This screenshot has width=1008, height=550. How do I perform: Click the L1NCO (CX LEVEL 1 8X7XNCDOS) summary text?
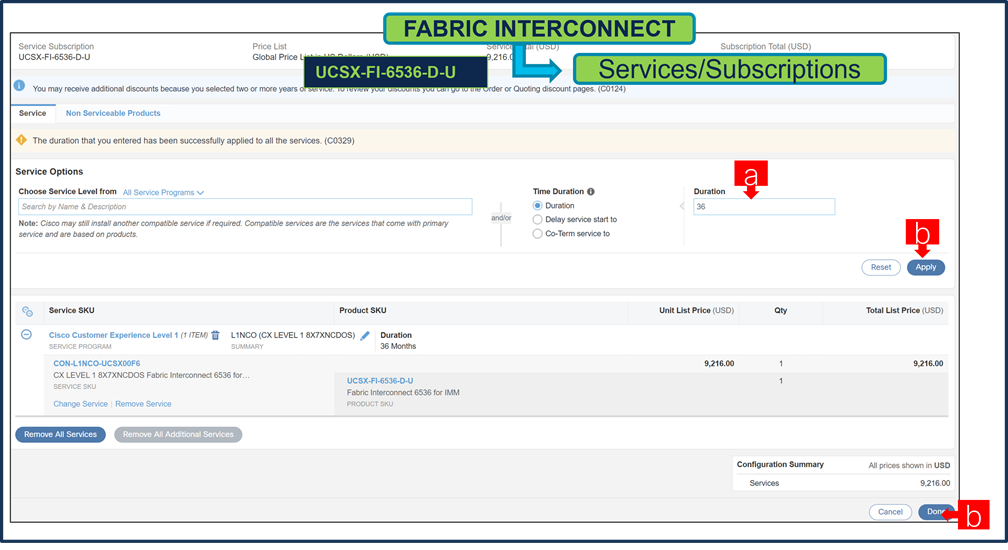point(293,335)
